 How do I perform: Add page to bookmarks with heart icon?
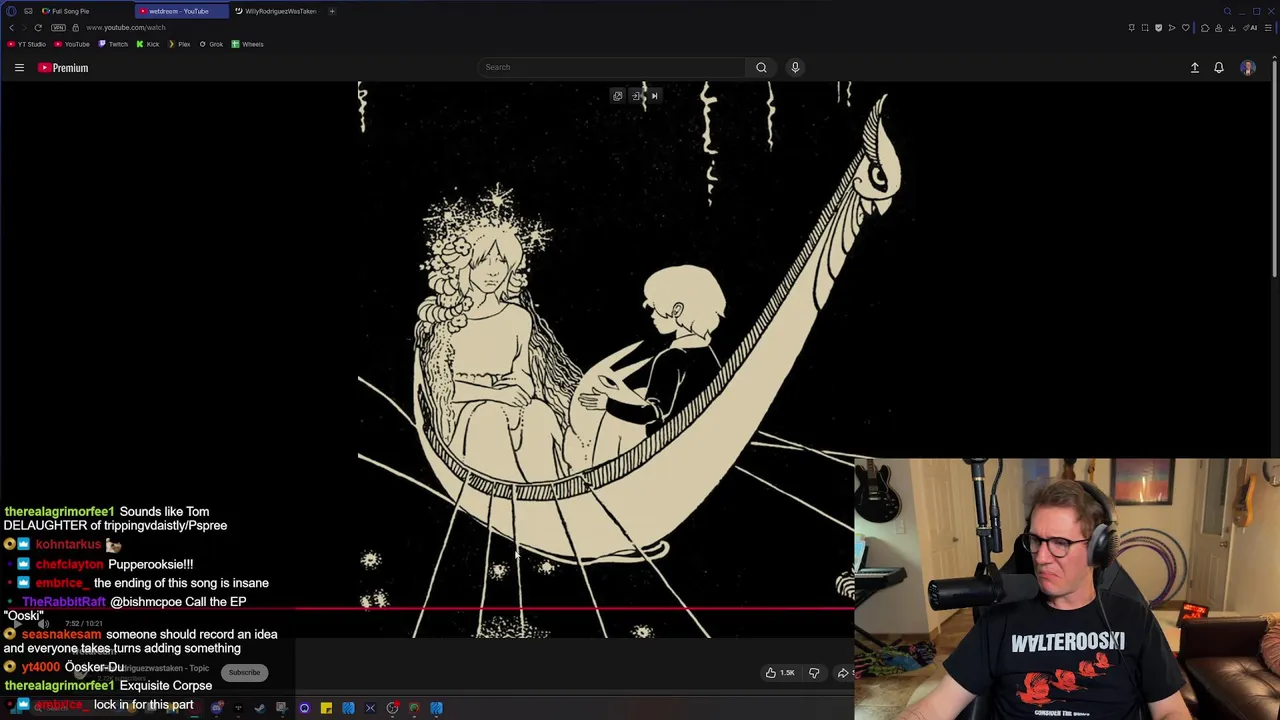[1186, 28]
